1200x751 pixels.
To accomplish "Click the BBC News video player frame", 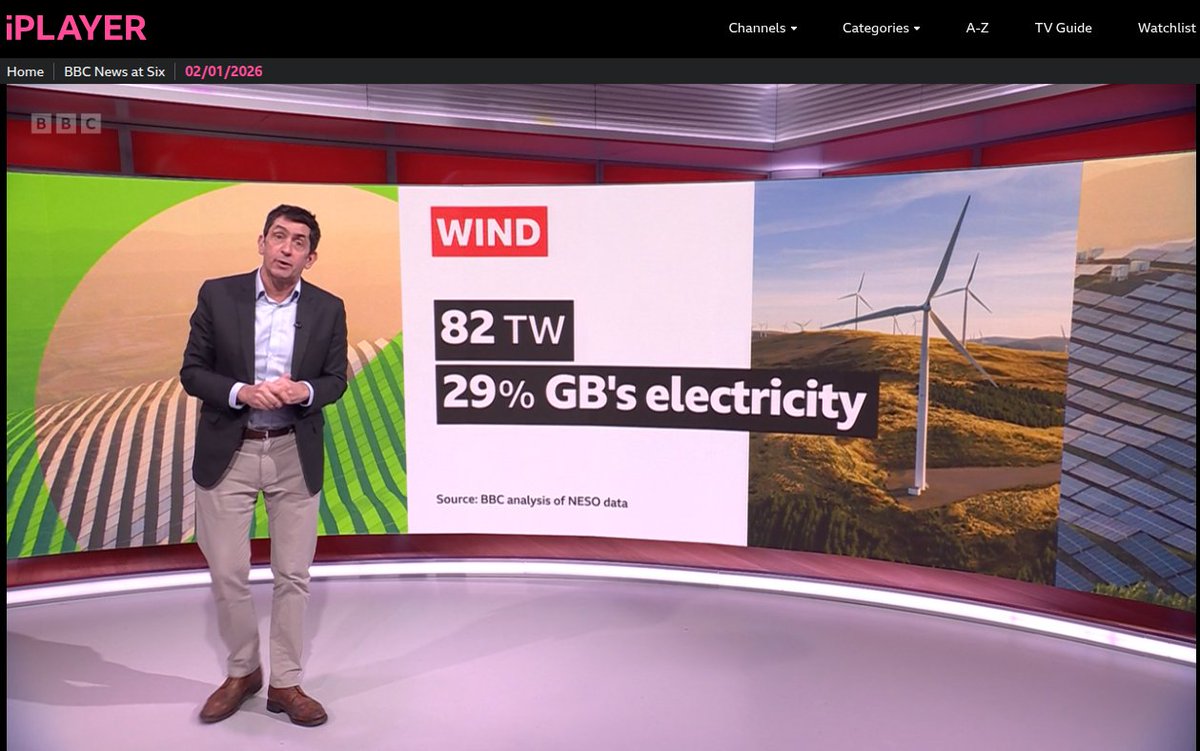I will pyautogui.click(x=601, y=417).
